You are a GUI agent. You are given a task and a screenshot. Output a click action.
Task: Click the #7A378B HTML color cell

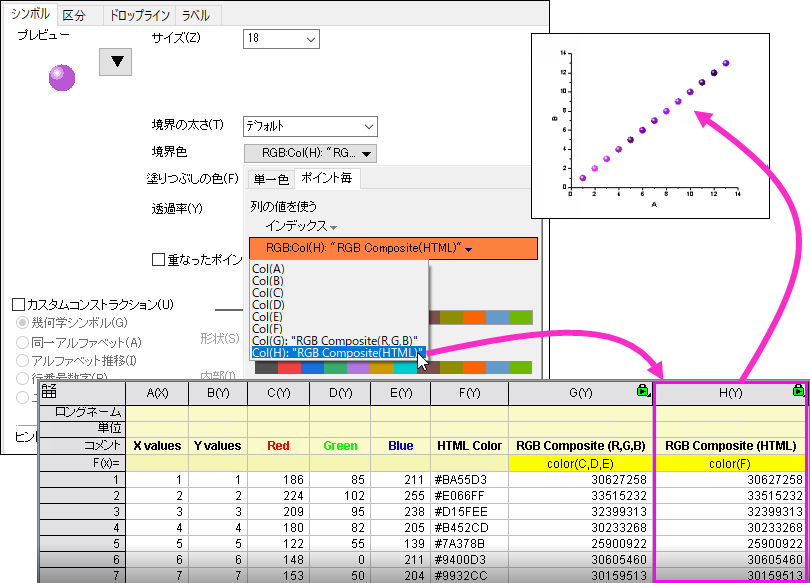pyautogui.click(x=469, y=544)
